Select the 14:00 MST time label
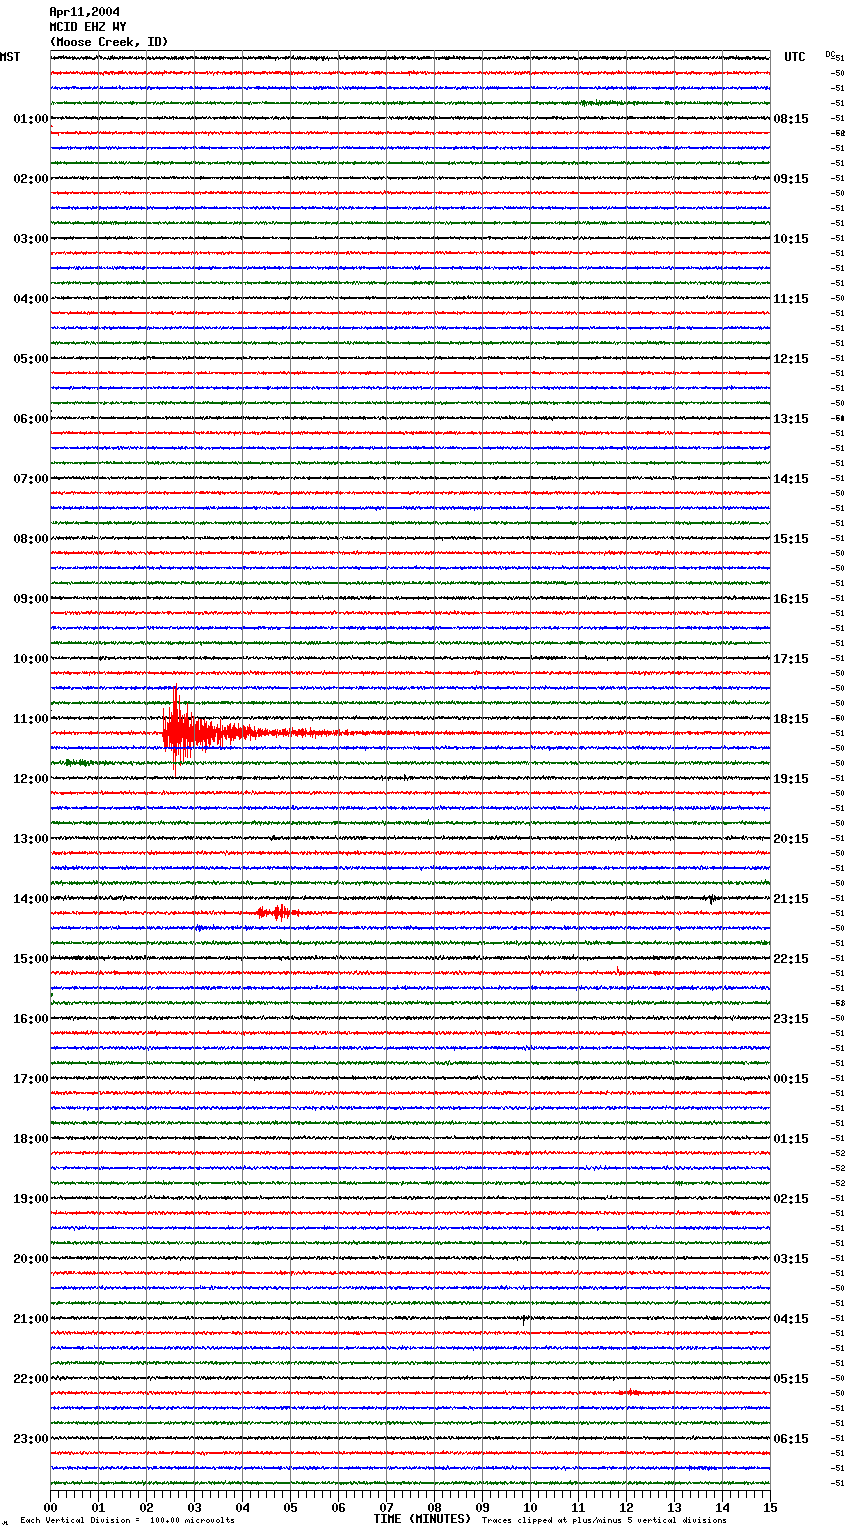Viewport: 850px width, 1534px height. [x=31, y=899]
